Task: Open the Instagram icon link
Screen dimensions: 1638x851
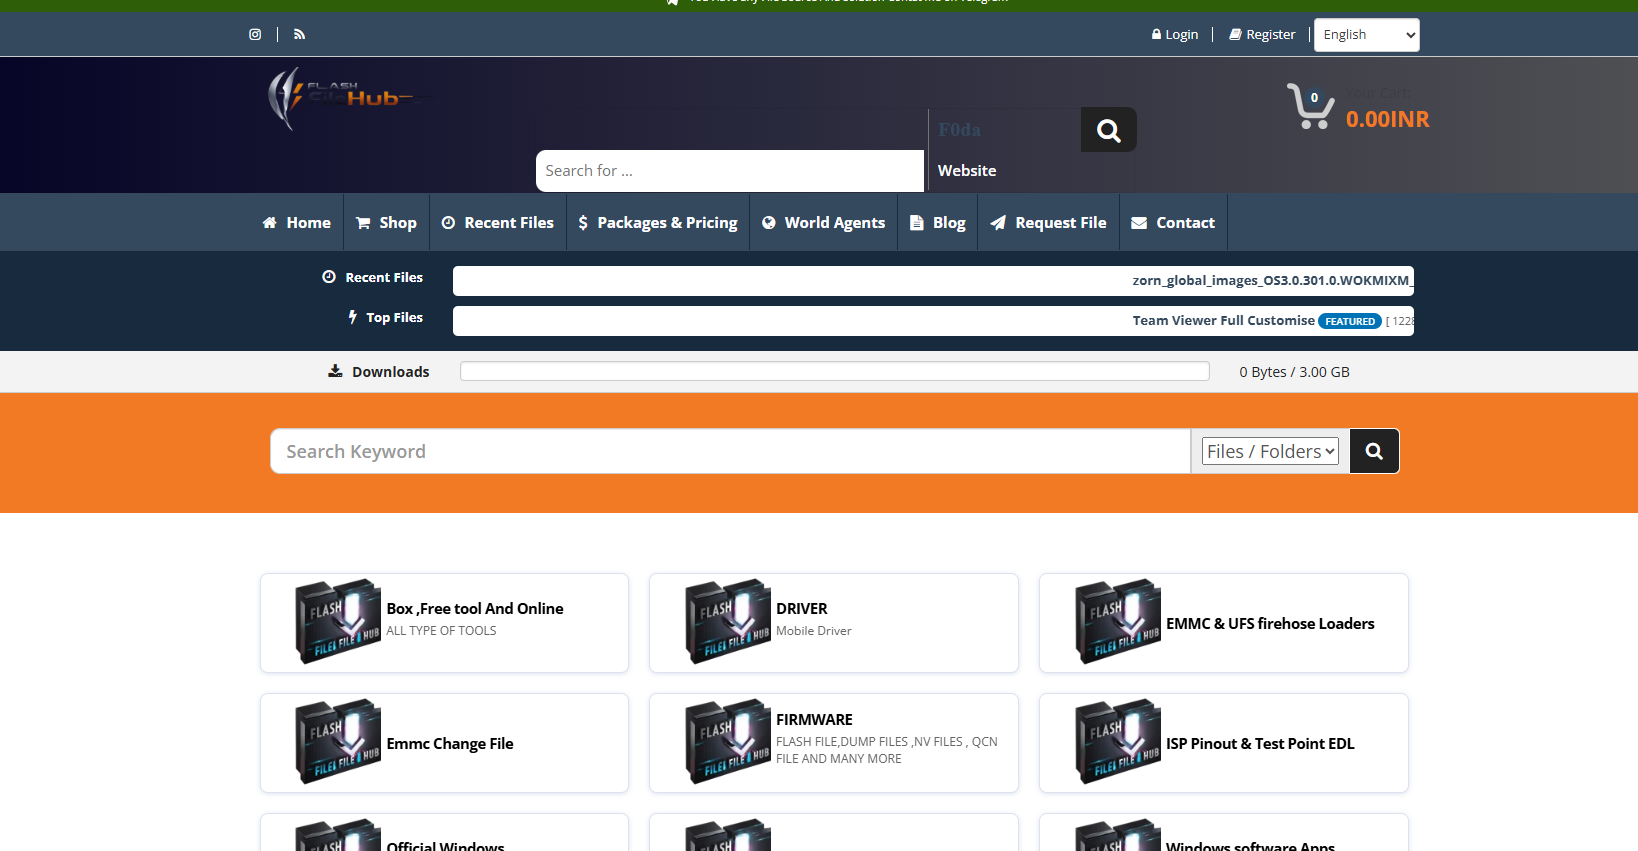Action: pyautogui.click(x=255, y=34)
